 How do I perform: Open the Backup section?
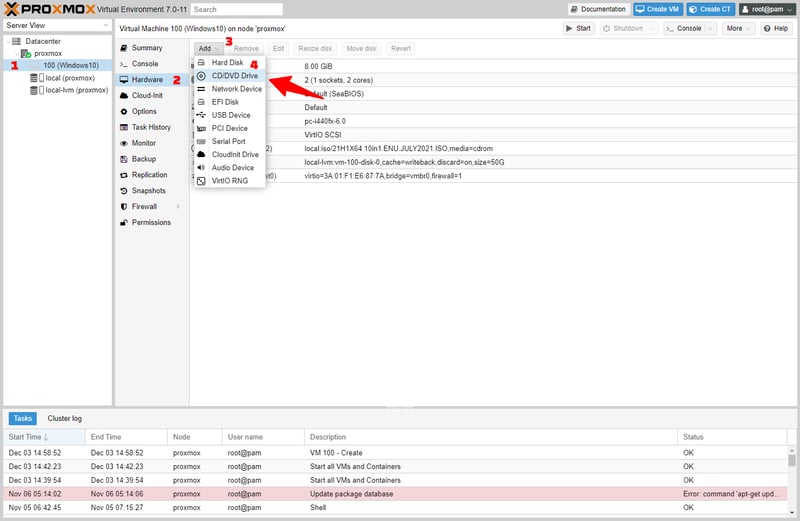(143, 159)
